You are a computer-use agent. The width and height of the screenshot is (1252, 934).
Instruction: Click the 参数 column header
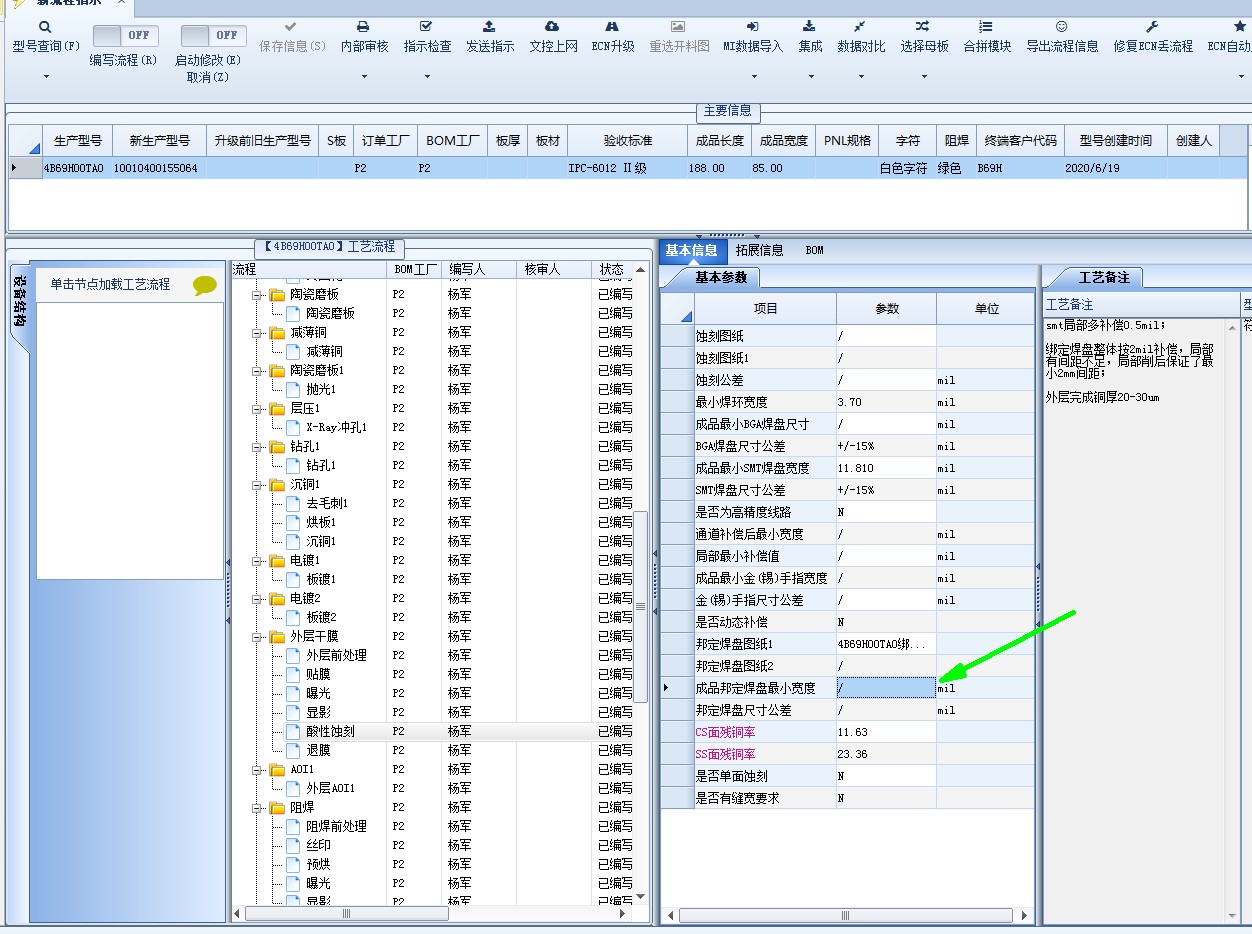click(887, 309)
